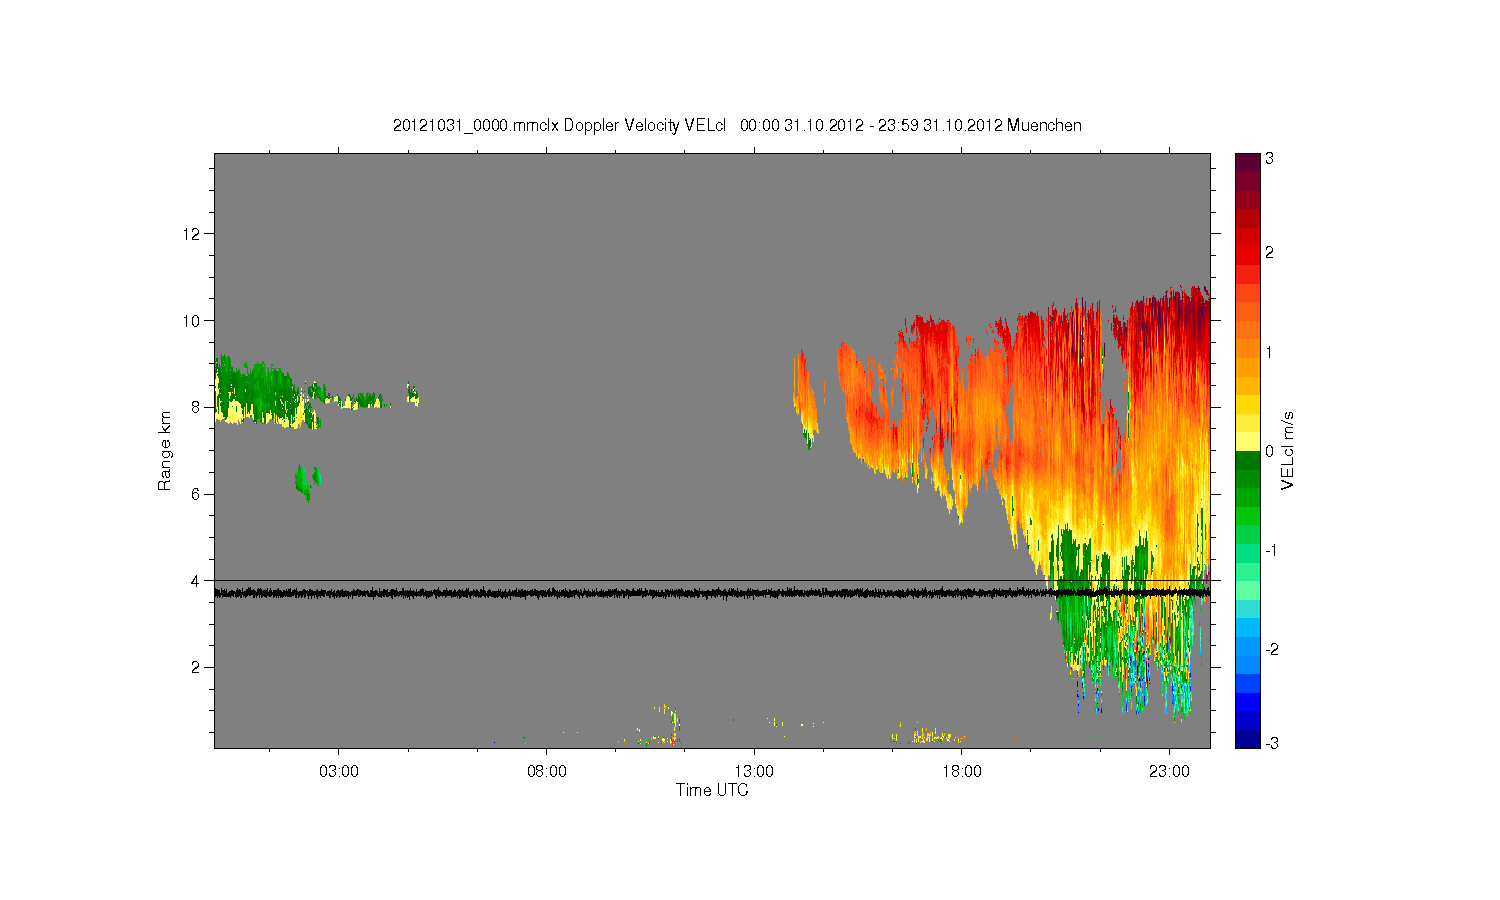Select dark blue swatch at colorbar bottom

(1247, 740)
